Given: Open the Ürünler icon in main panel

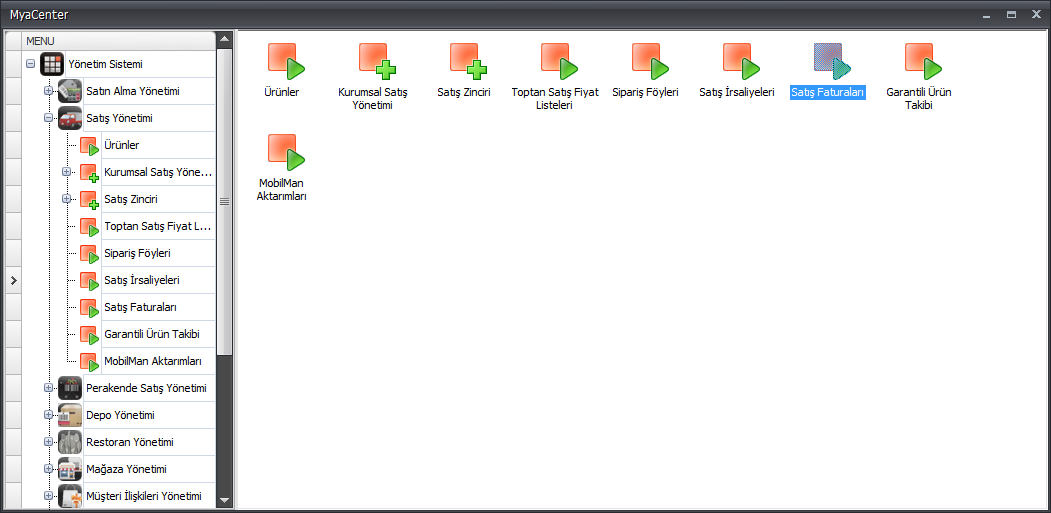Looking at the screenshot, I should pos(285,62).
